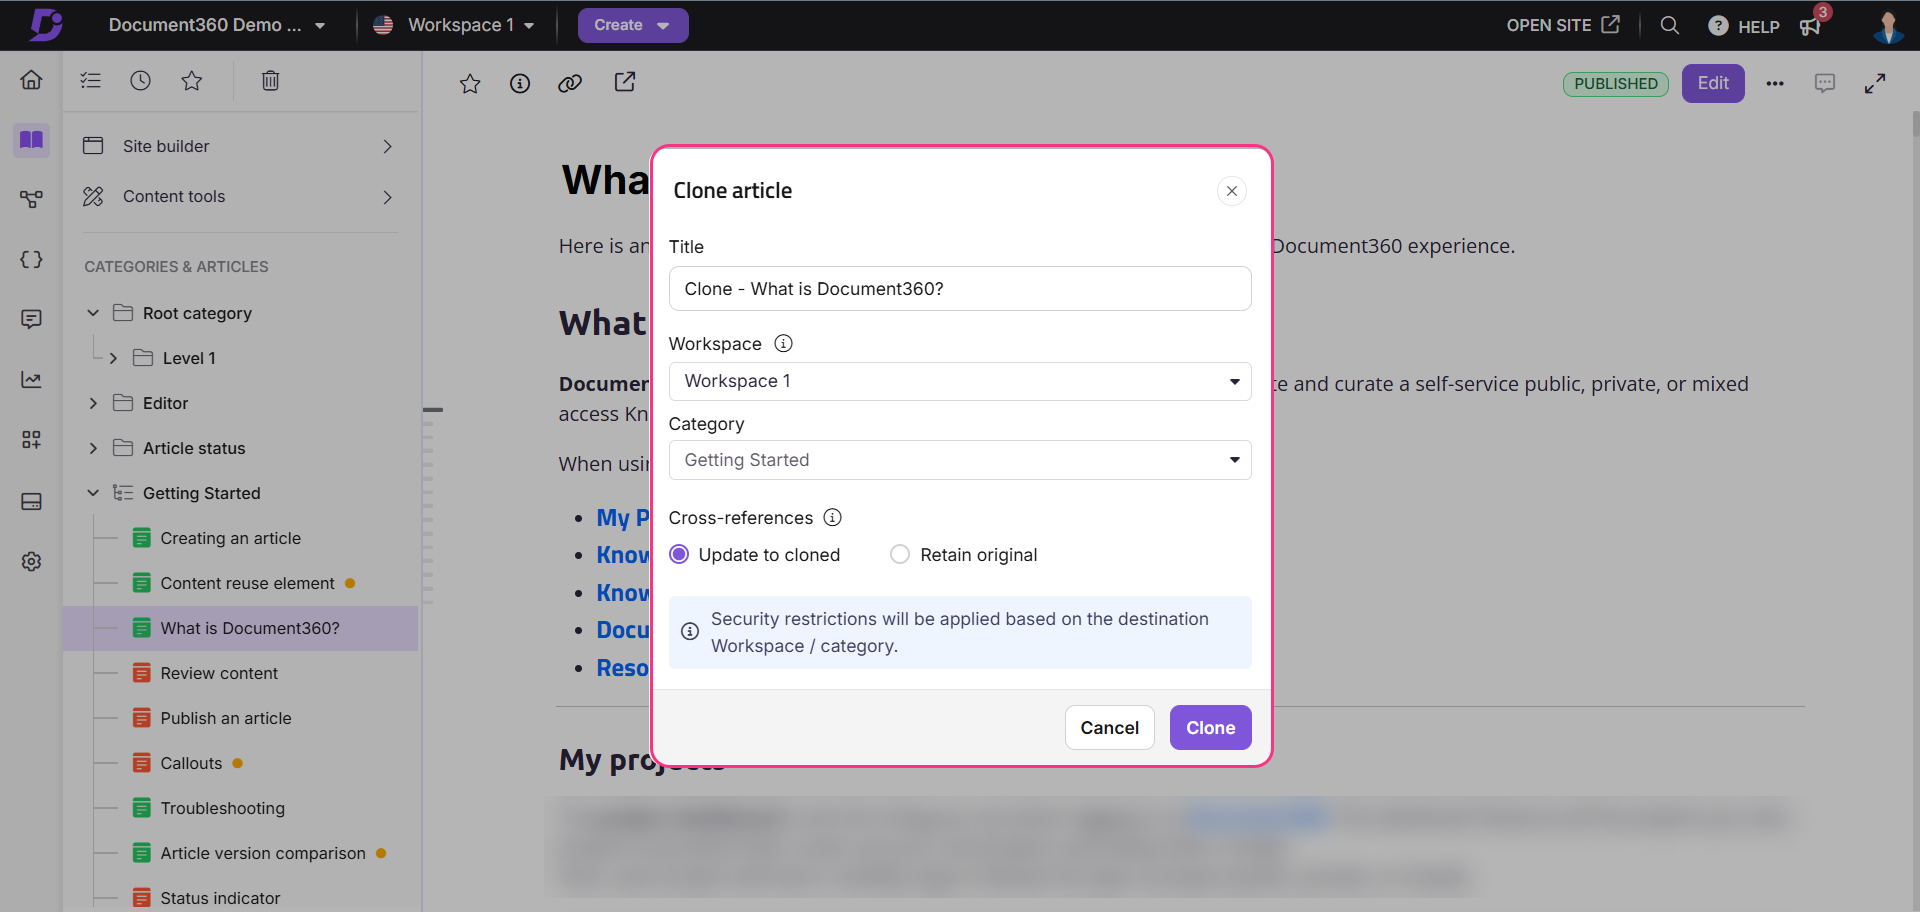Expand the Level 1 folder
1920x912 pixels.
coord(113,358)
